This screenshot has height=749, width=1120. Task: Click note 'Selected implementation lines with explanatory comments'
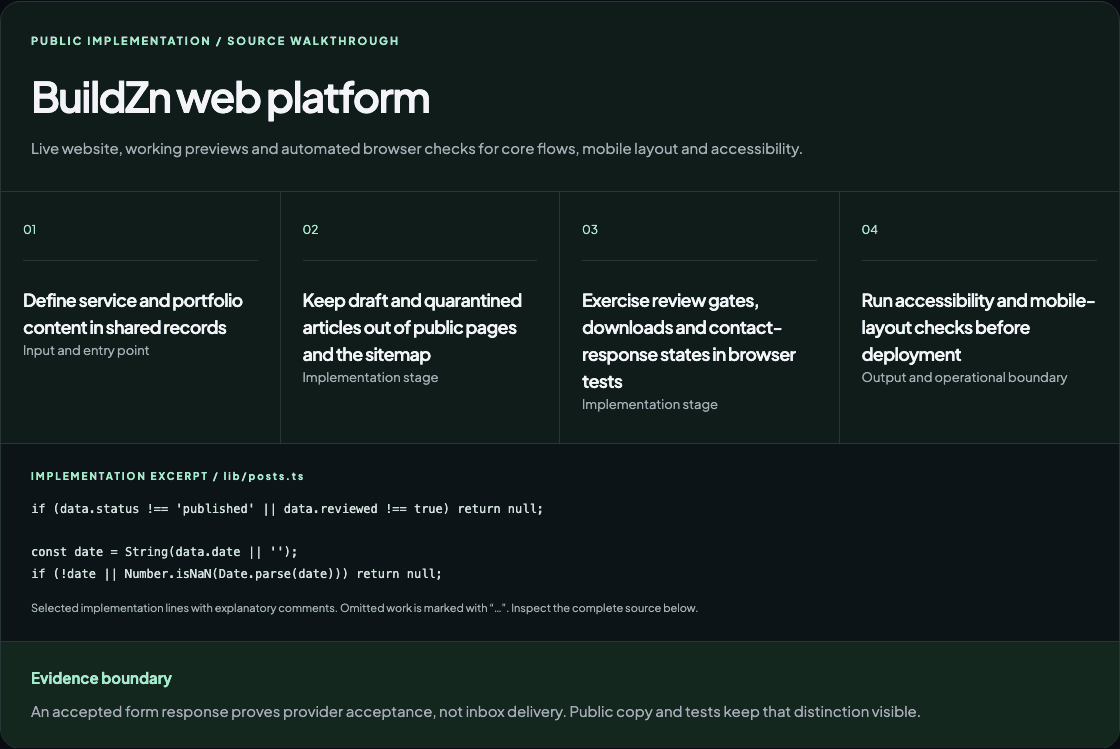364,608
